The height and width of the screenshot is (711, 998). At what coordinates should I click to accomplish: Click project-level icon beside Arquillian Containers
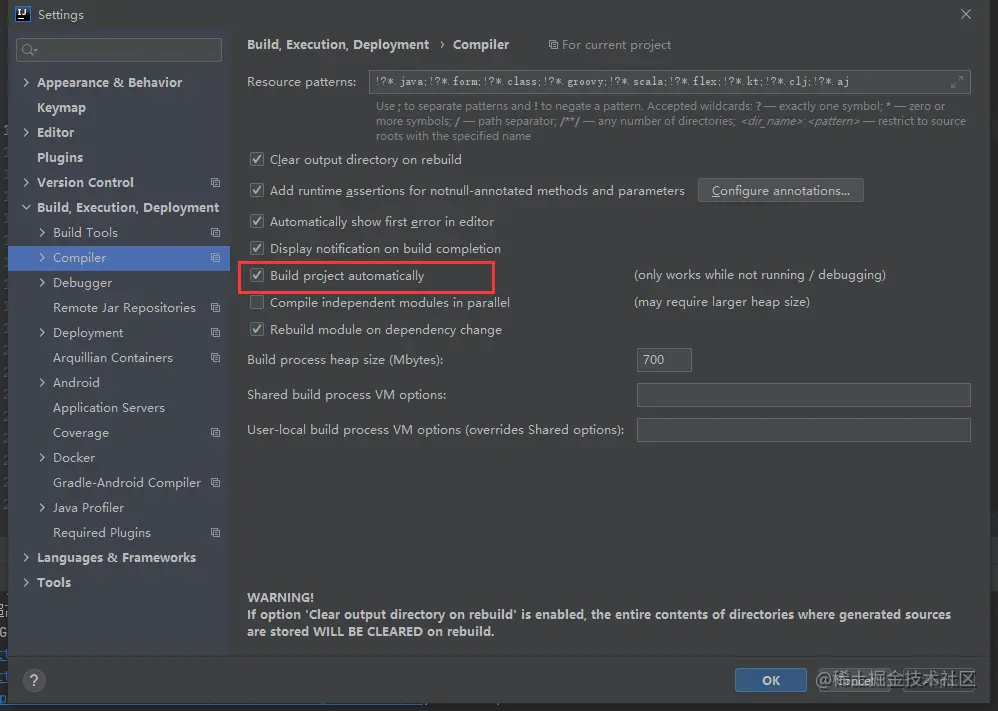(216, 358)
